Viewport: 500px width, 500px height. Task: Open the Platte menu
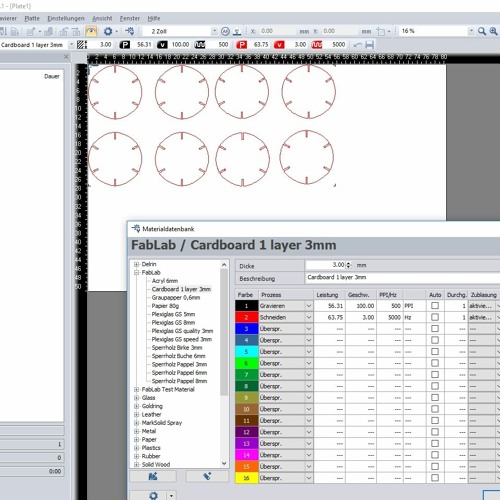[32, 18]
